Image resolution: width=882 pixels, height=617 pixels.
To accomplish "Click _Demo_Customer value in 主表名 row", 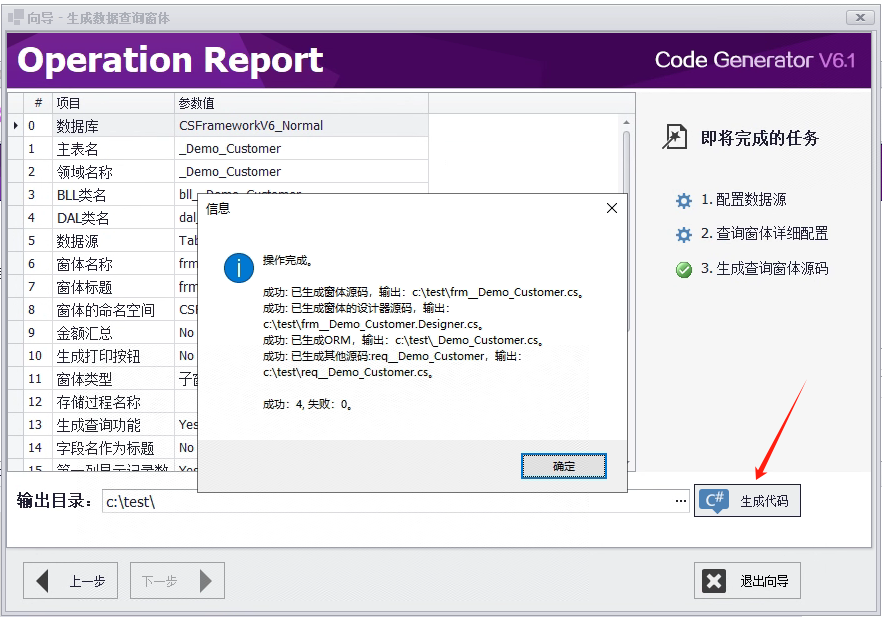I will (301, 148).
